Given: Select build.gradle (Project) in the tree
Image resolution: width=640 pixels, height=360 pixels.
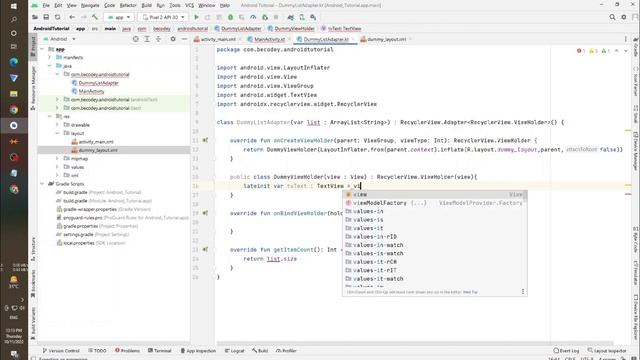Looking at the screenshot, I should [98, 192].
